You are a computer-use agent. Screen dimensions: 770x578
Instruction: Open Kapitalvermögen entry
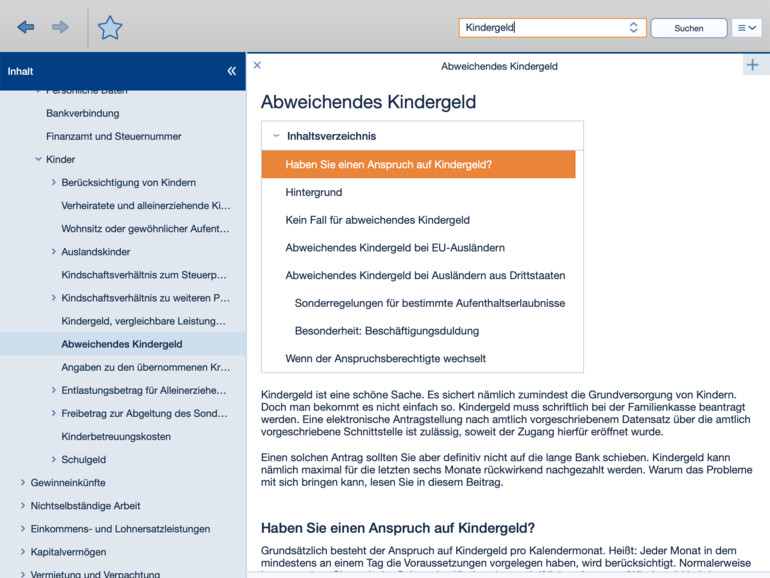(x=68, y=552)
